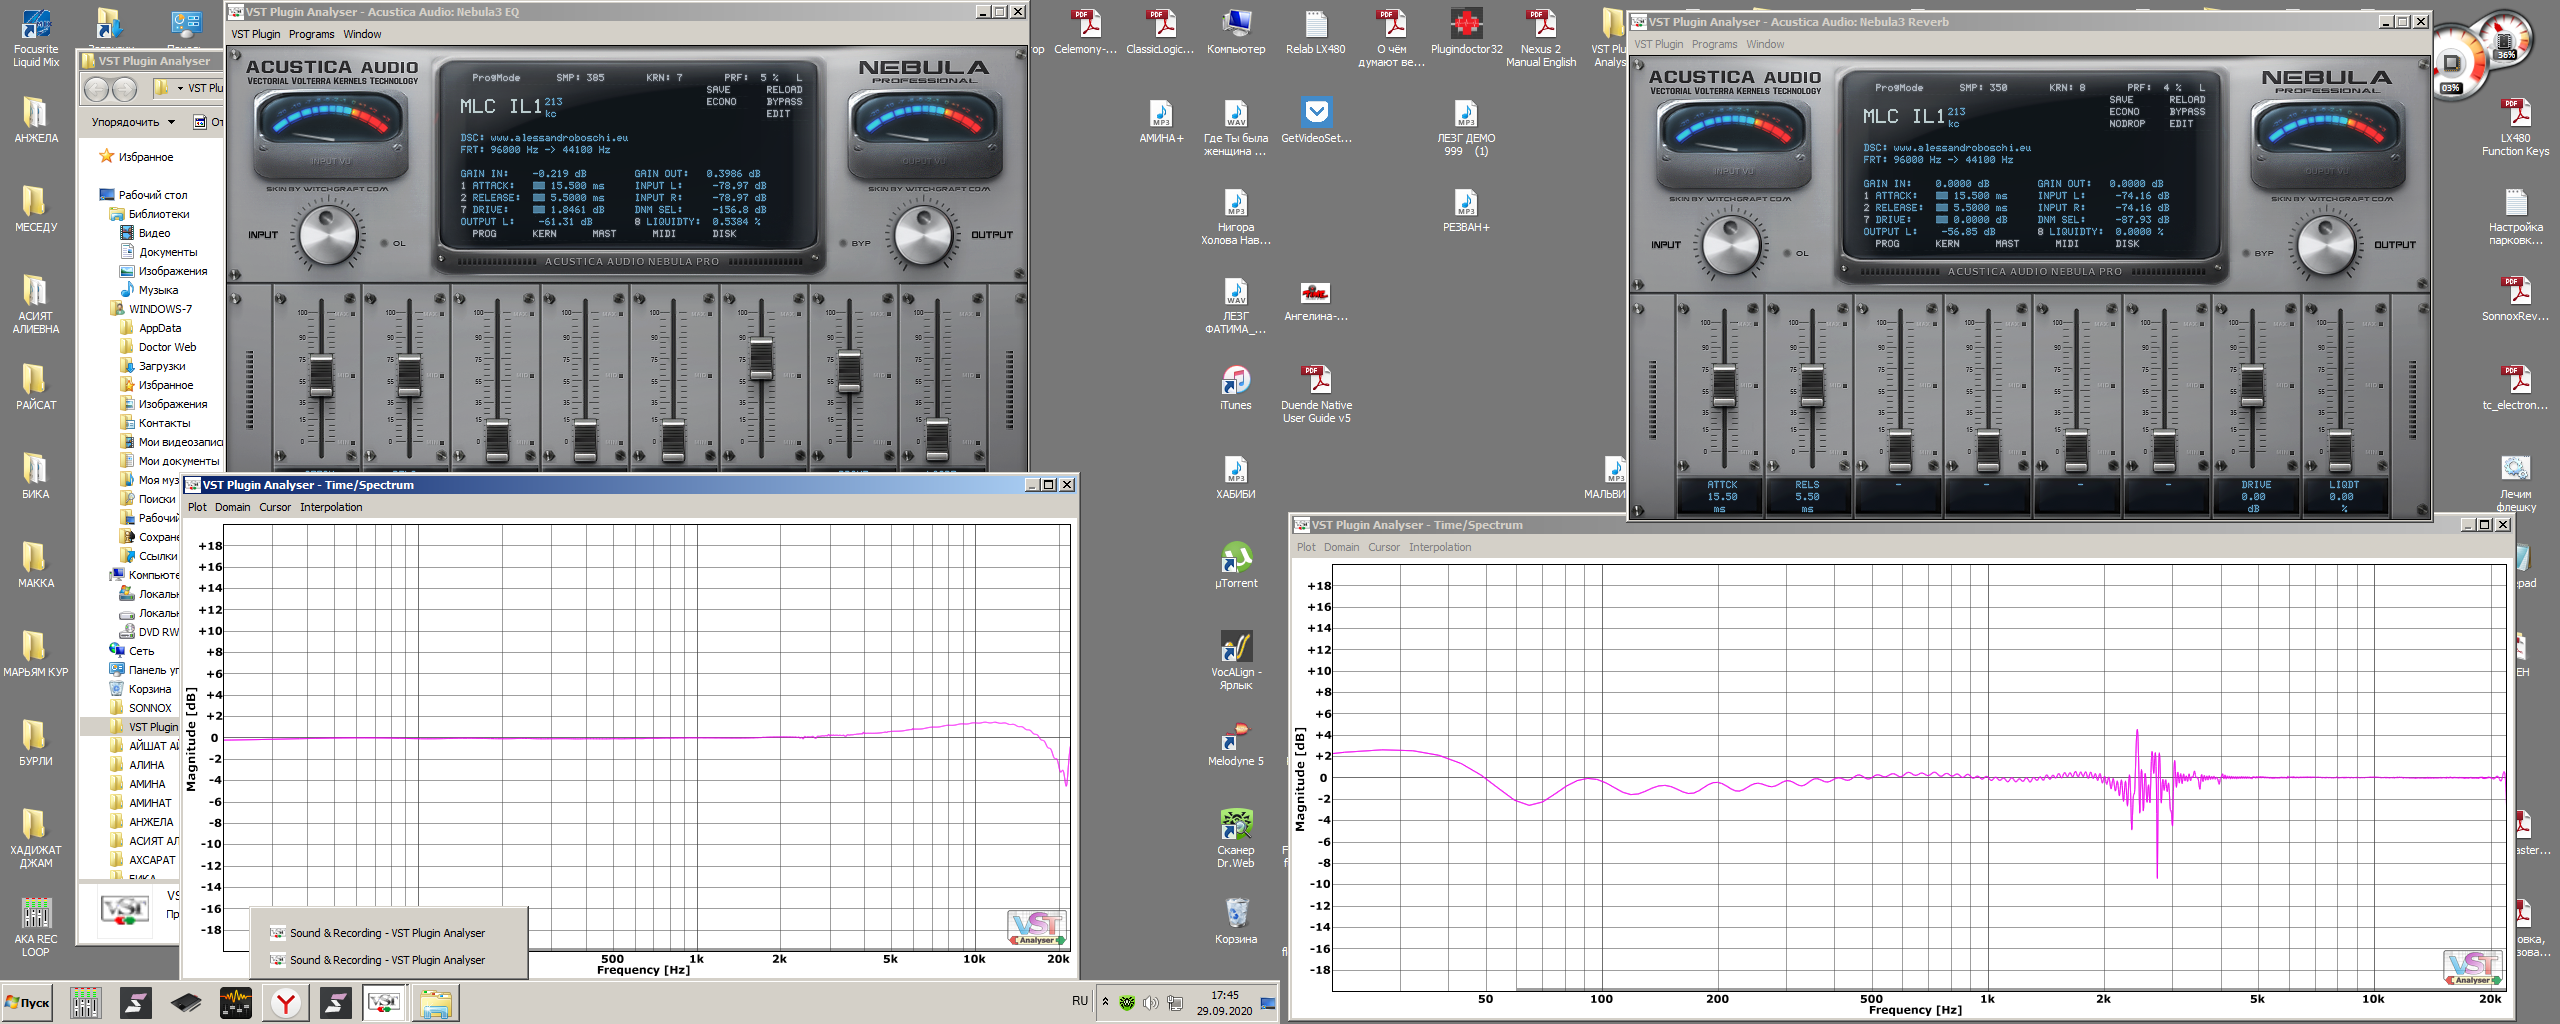Open the Компьютер desktop icon
Image resolution: width=2560 pixels, height=1024 pixels.
coord(1236,31)
